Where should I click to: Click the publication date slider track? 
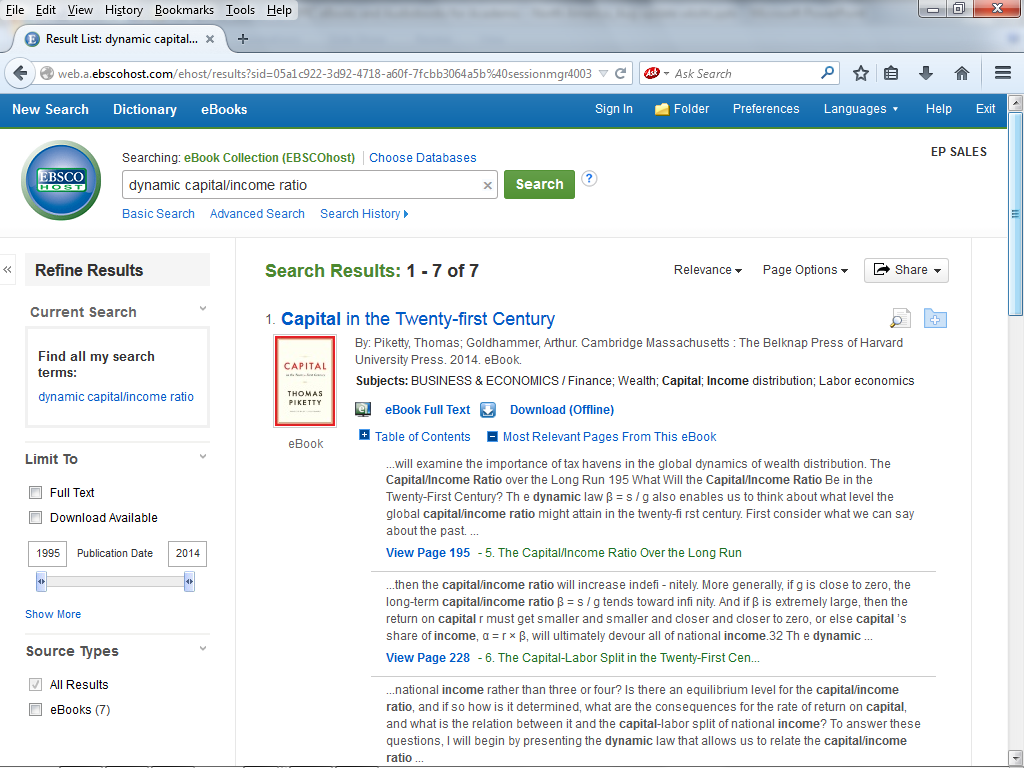(x=115, y=581)
